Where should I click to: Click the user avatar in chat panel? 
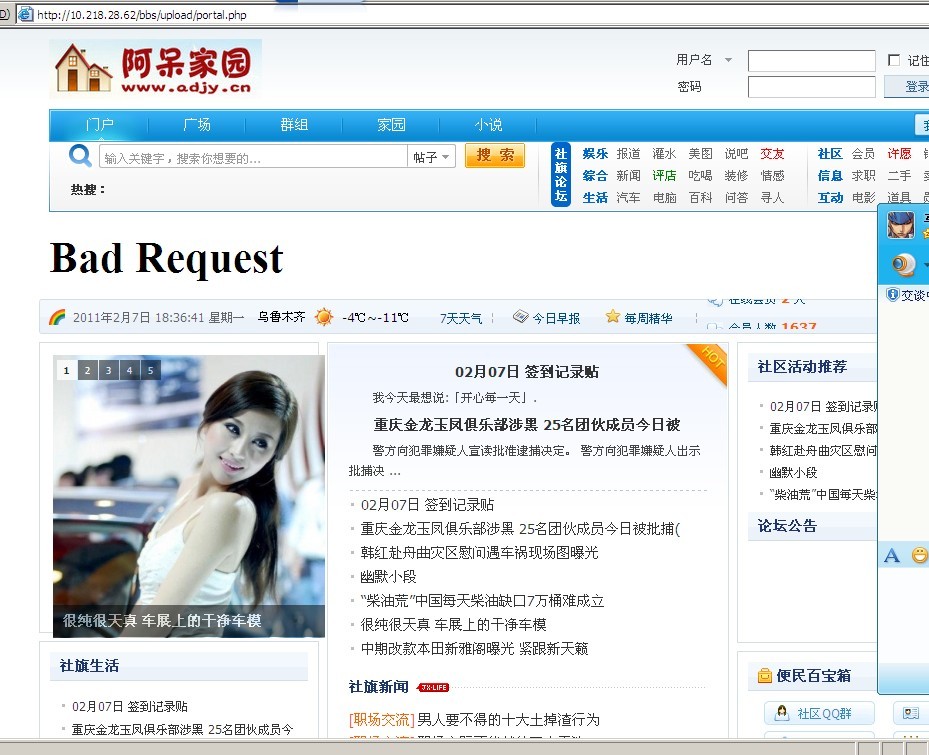pyautogui.click(x=901, y=225)
